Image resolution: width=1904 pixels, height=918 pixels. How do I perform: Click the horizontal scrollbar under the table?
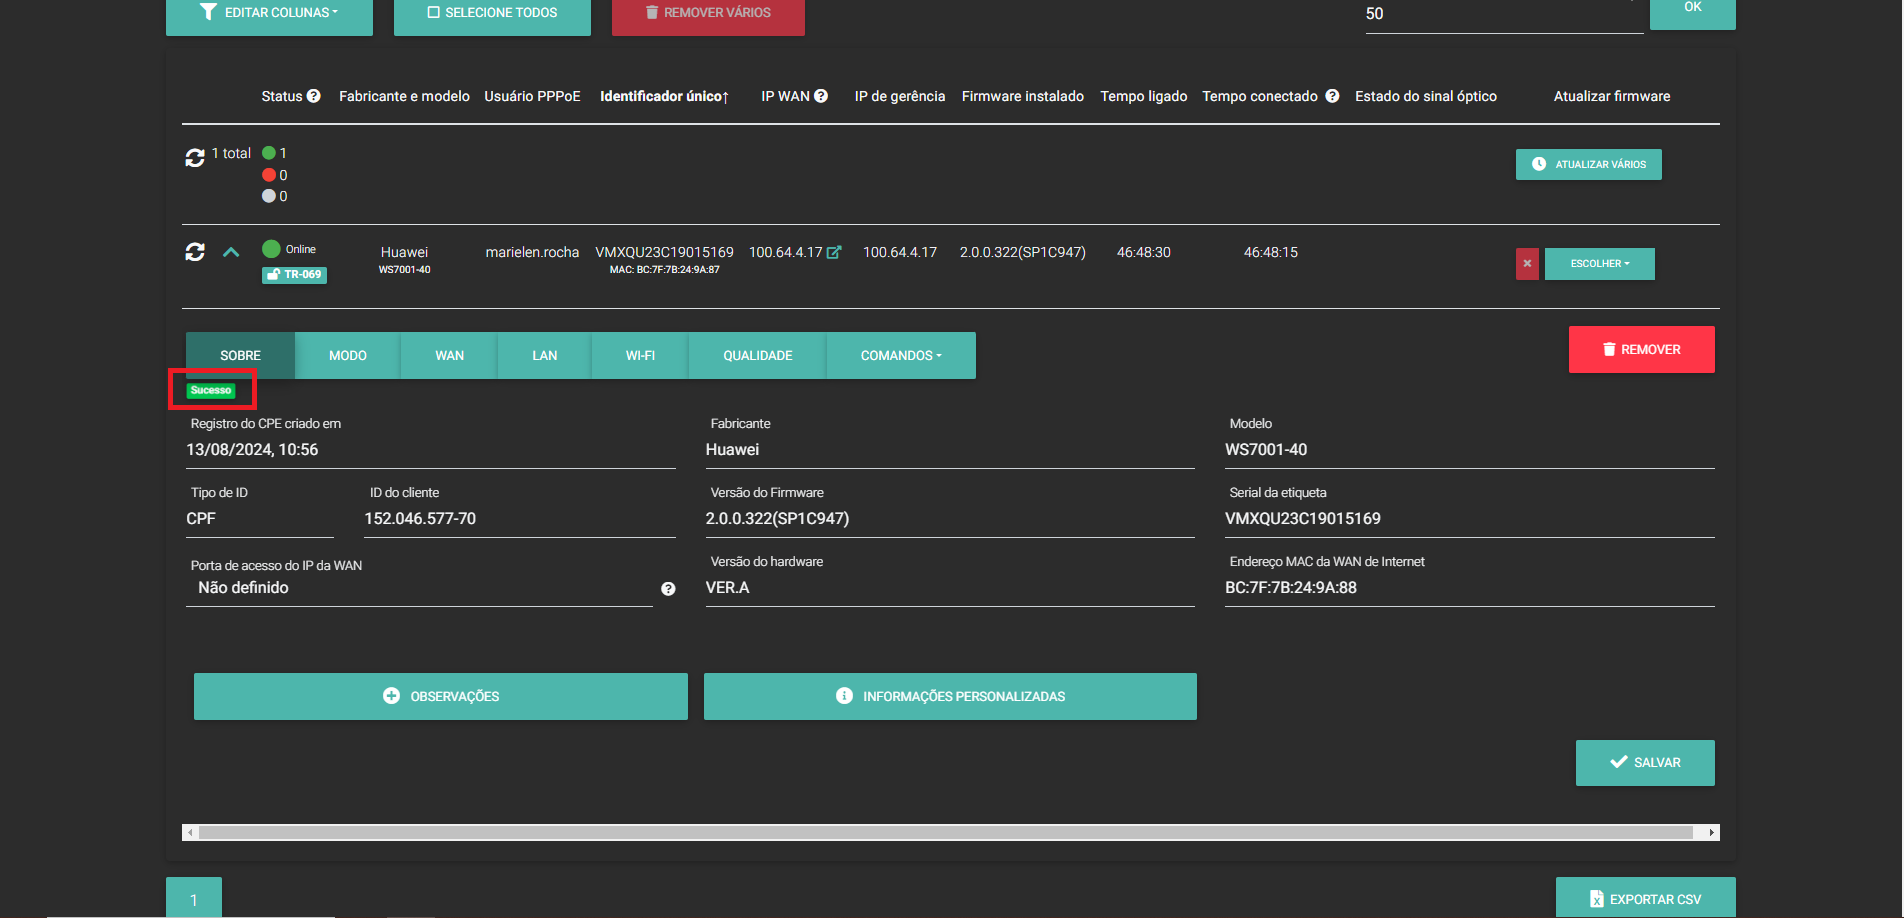[x=945, y=832]
